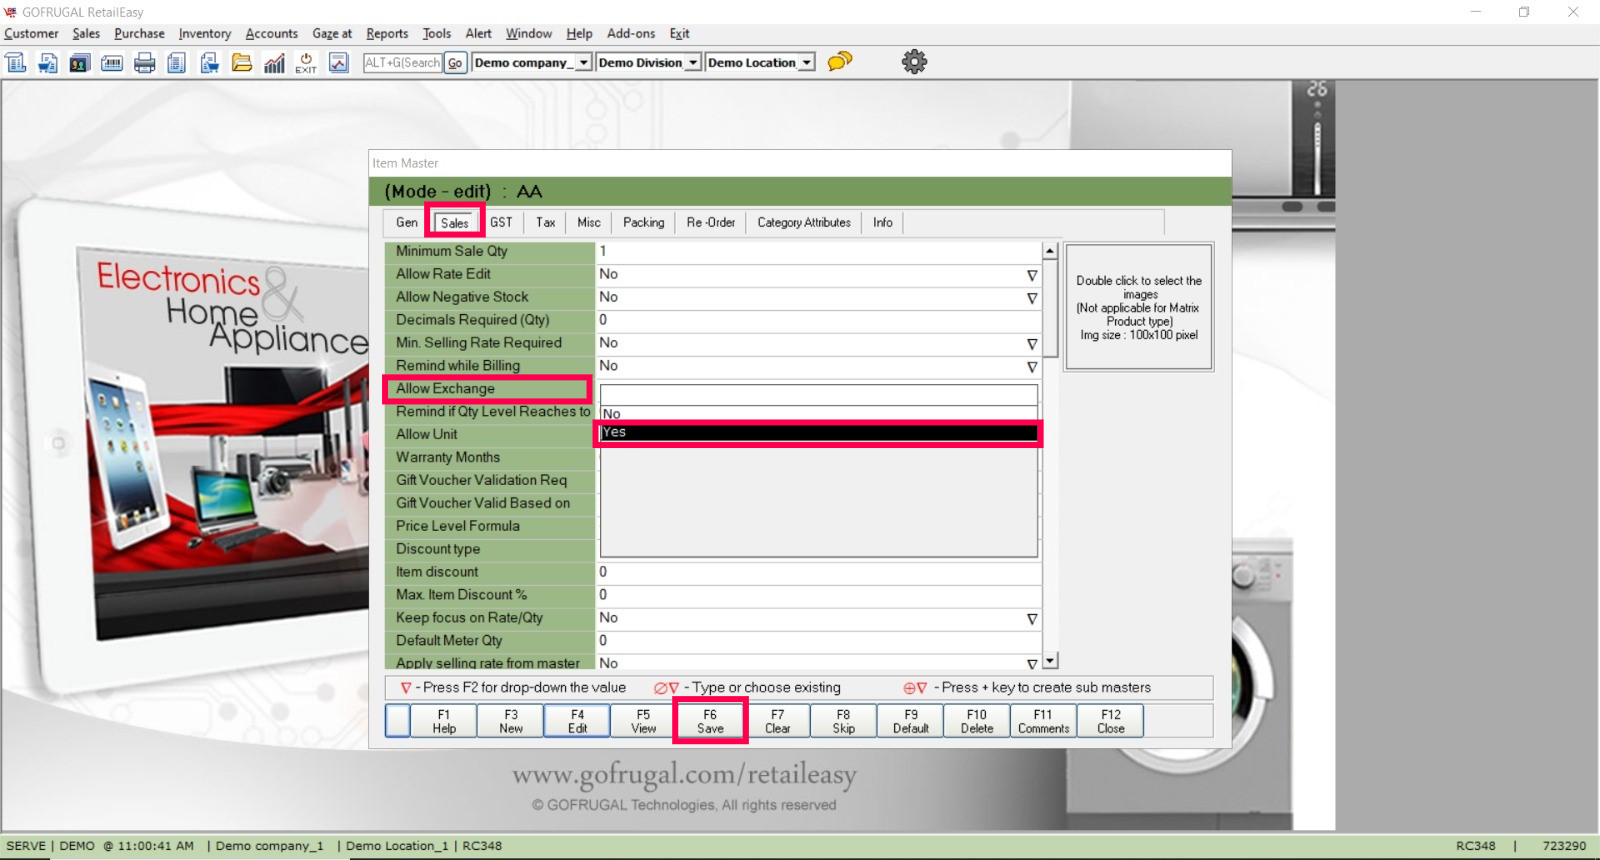This screenshot has width=1600, height=860.
Task: Click the Decimals Required (Qty) value field
Action: 819,321
